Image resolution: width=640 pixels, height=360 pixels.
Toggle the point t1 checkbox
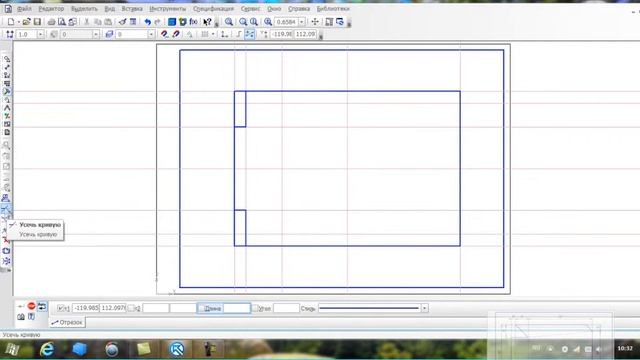pyautogui.click(x=60, y=308)
